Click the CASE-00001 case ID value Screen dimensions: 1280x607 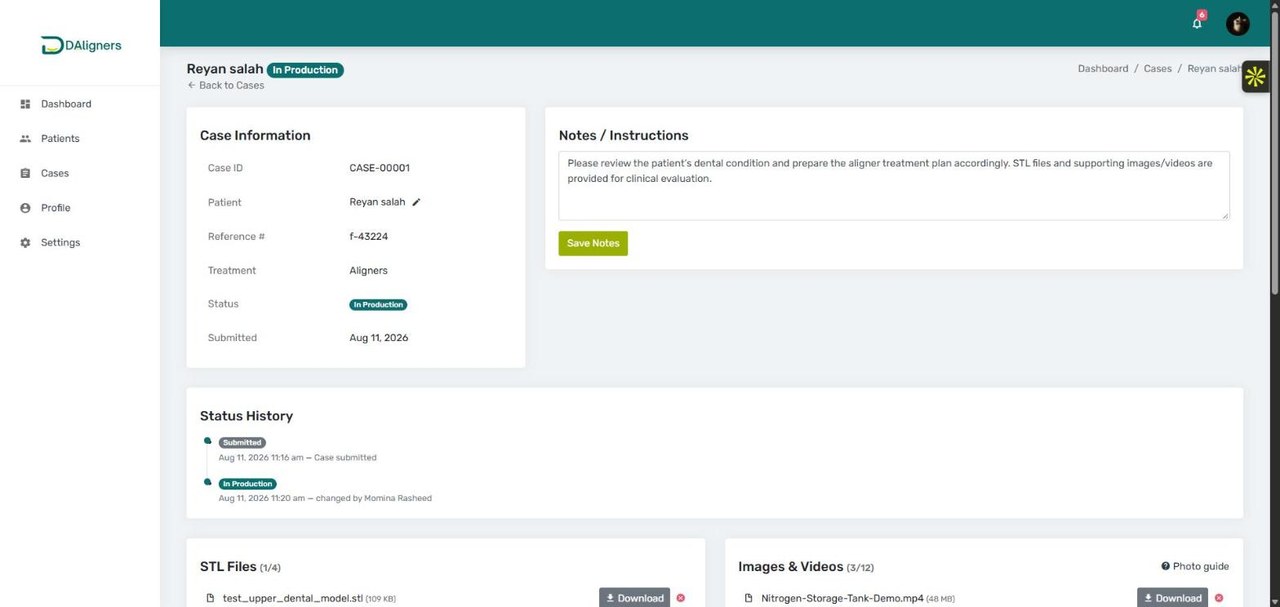pyautogui.click(x=379, y=168)
